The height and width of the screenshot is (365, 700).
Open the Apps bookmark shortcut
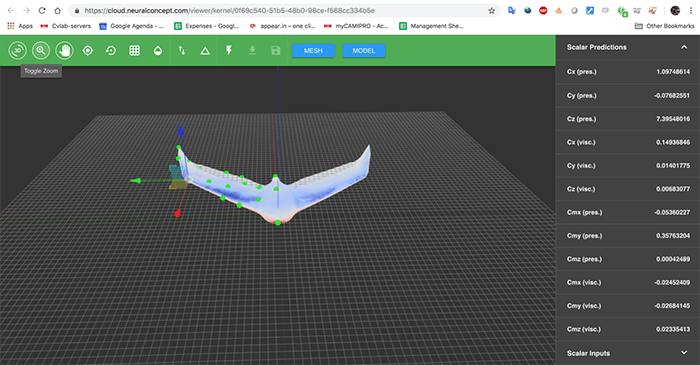pyautogui.click(x=20, y=26)
